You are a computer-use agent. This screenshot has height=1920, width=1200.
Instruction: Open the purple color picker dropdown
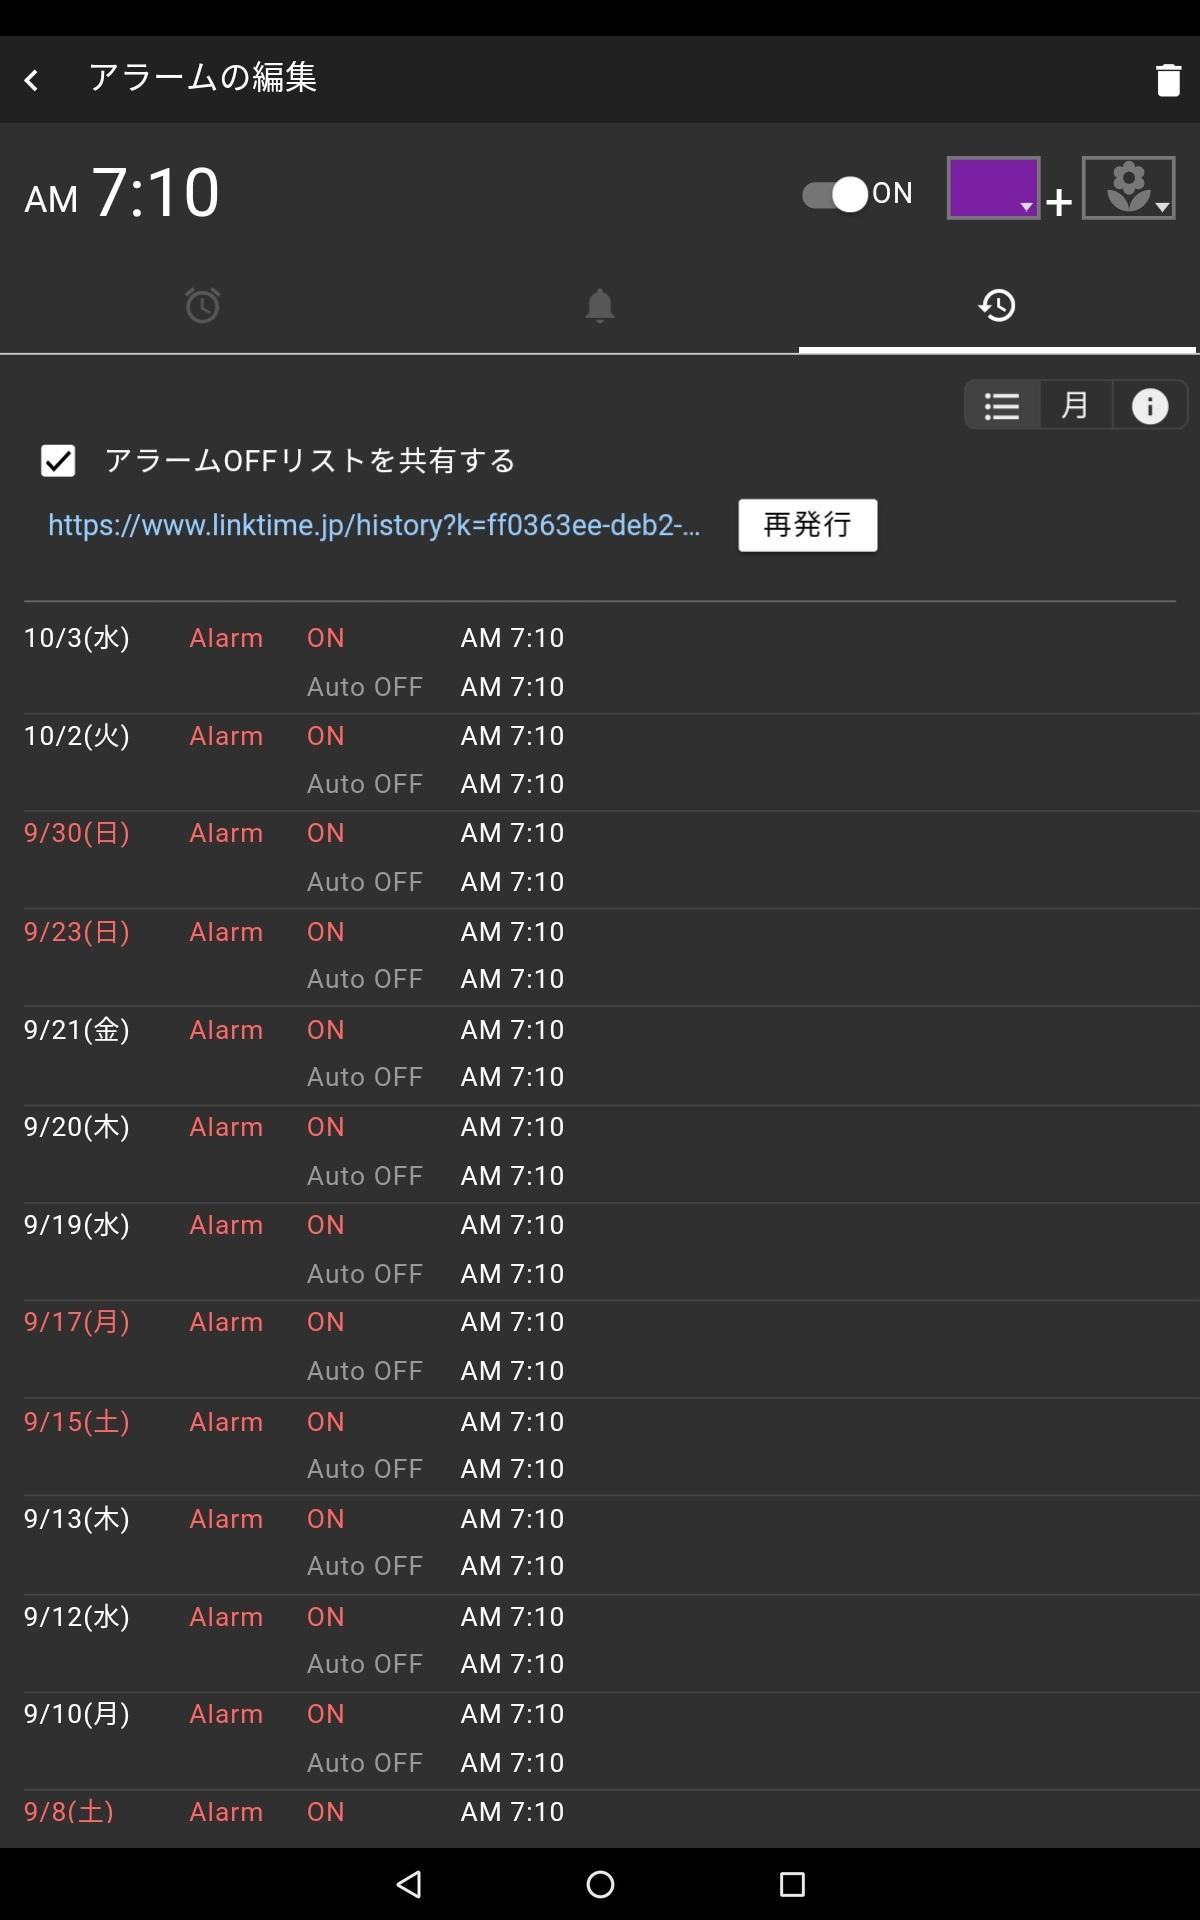[x=993, y=188]
